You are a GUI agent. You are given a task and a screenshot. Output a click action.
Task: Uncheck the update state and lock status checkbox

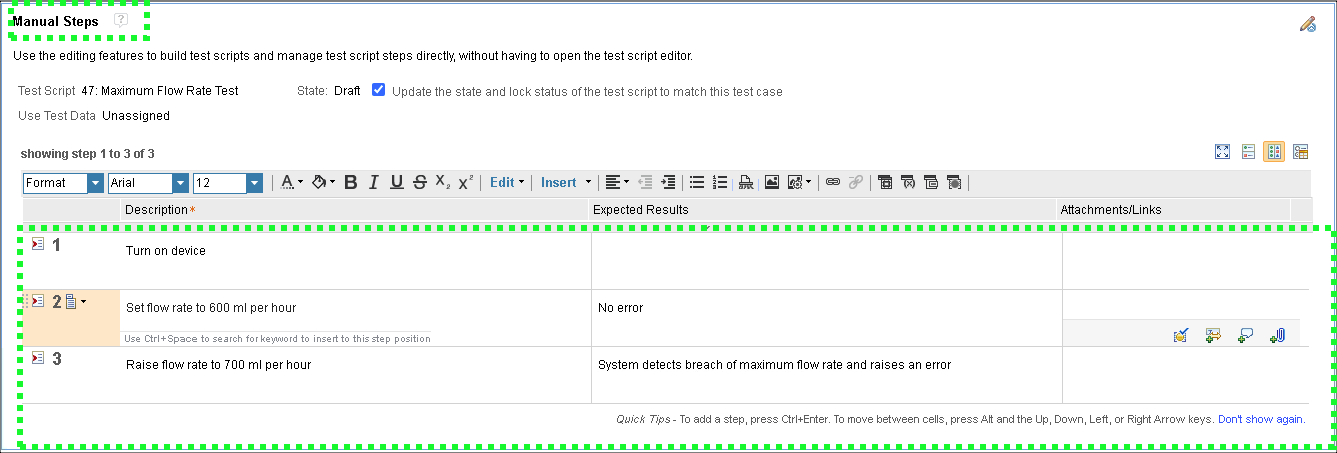(379, 90)
